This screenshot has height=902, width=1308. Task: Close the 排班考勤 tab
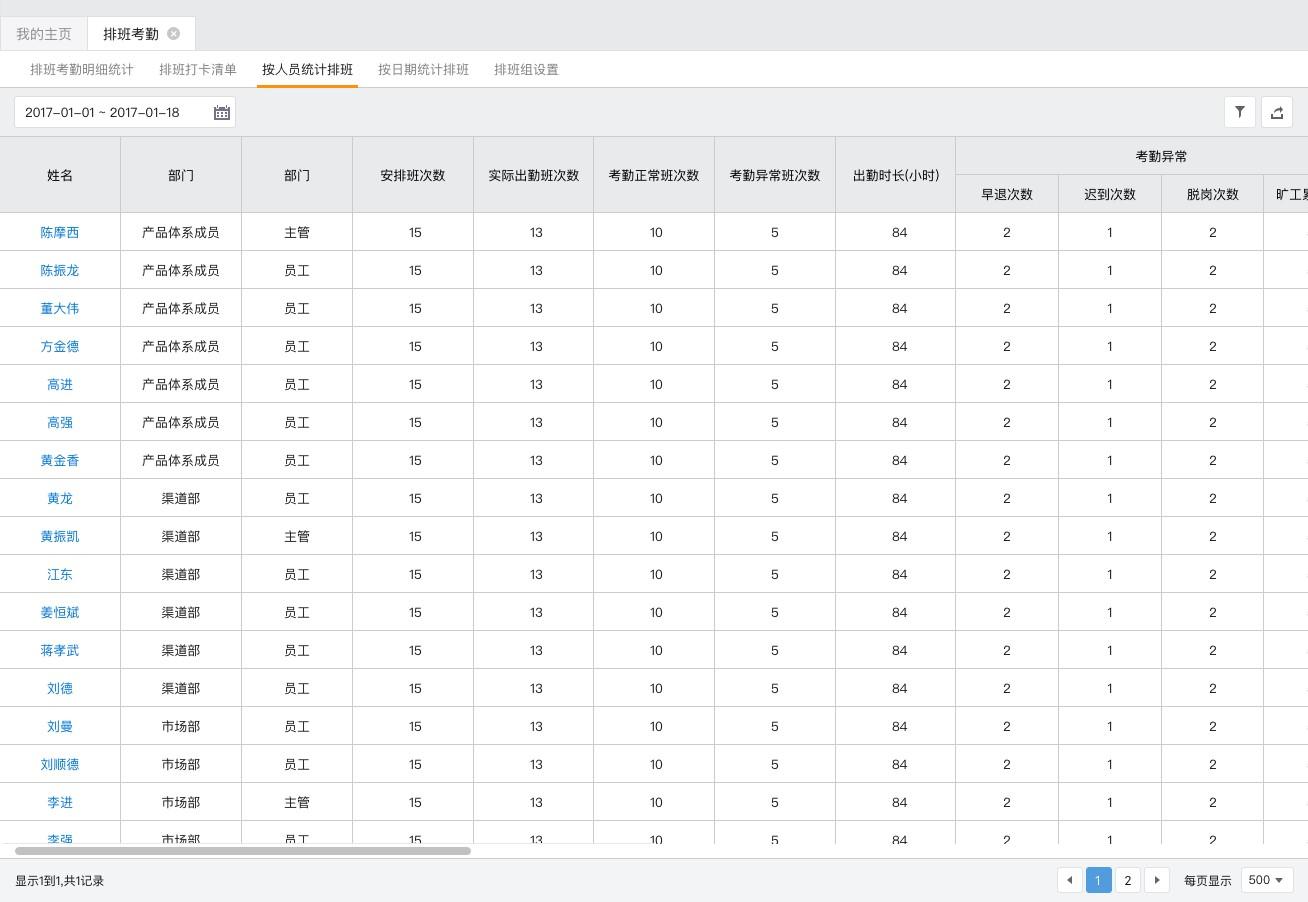coord(174,34)
